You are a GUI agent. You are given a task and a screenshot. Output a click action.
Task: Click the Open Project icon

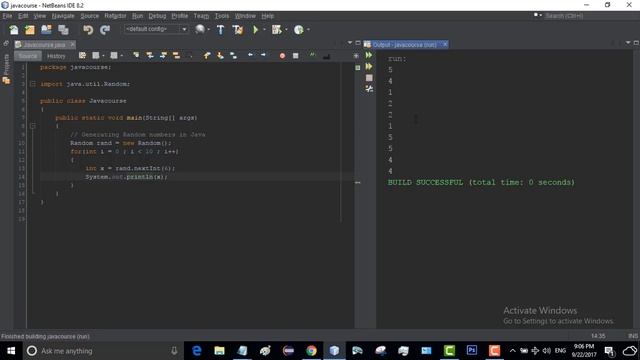[46, 30]
